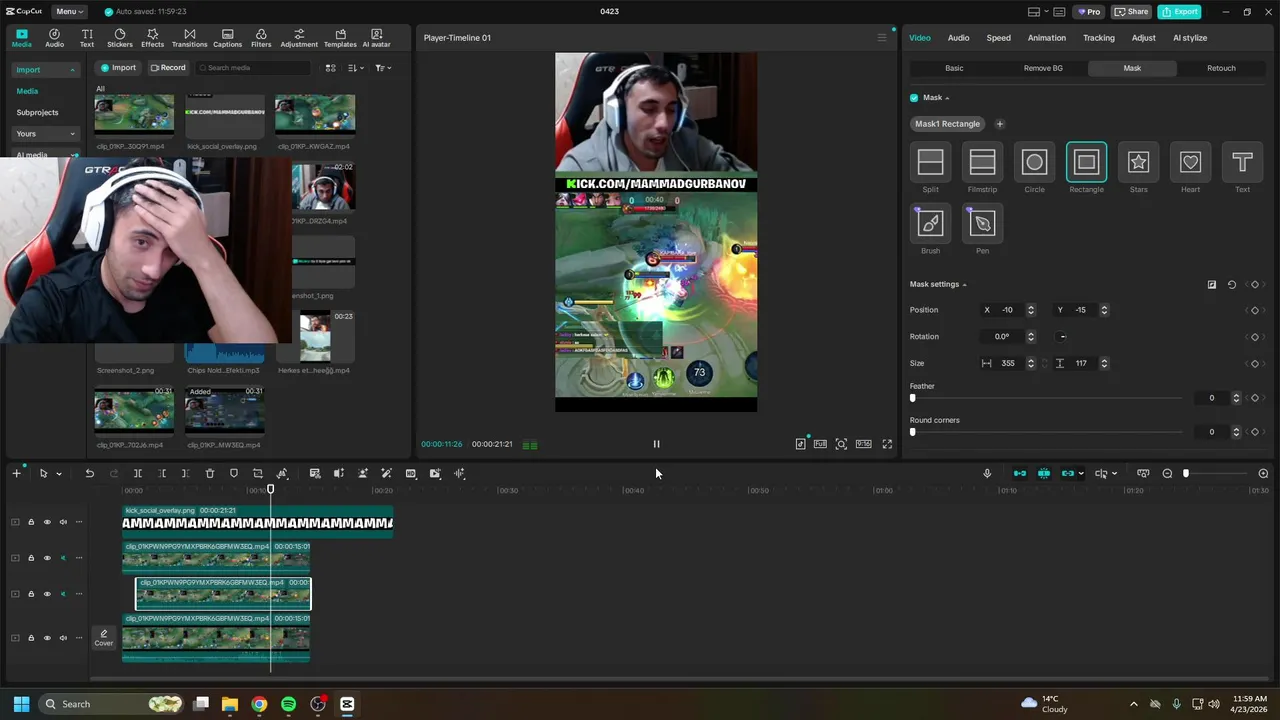The height and width of the screenshot is (720, 1280).
Task: Delete the selected clip from timeline
Action: tap(210, 474)
